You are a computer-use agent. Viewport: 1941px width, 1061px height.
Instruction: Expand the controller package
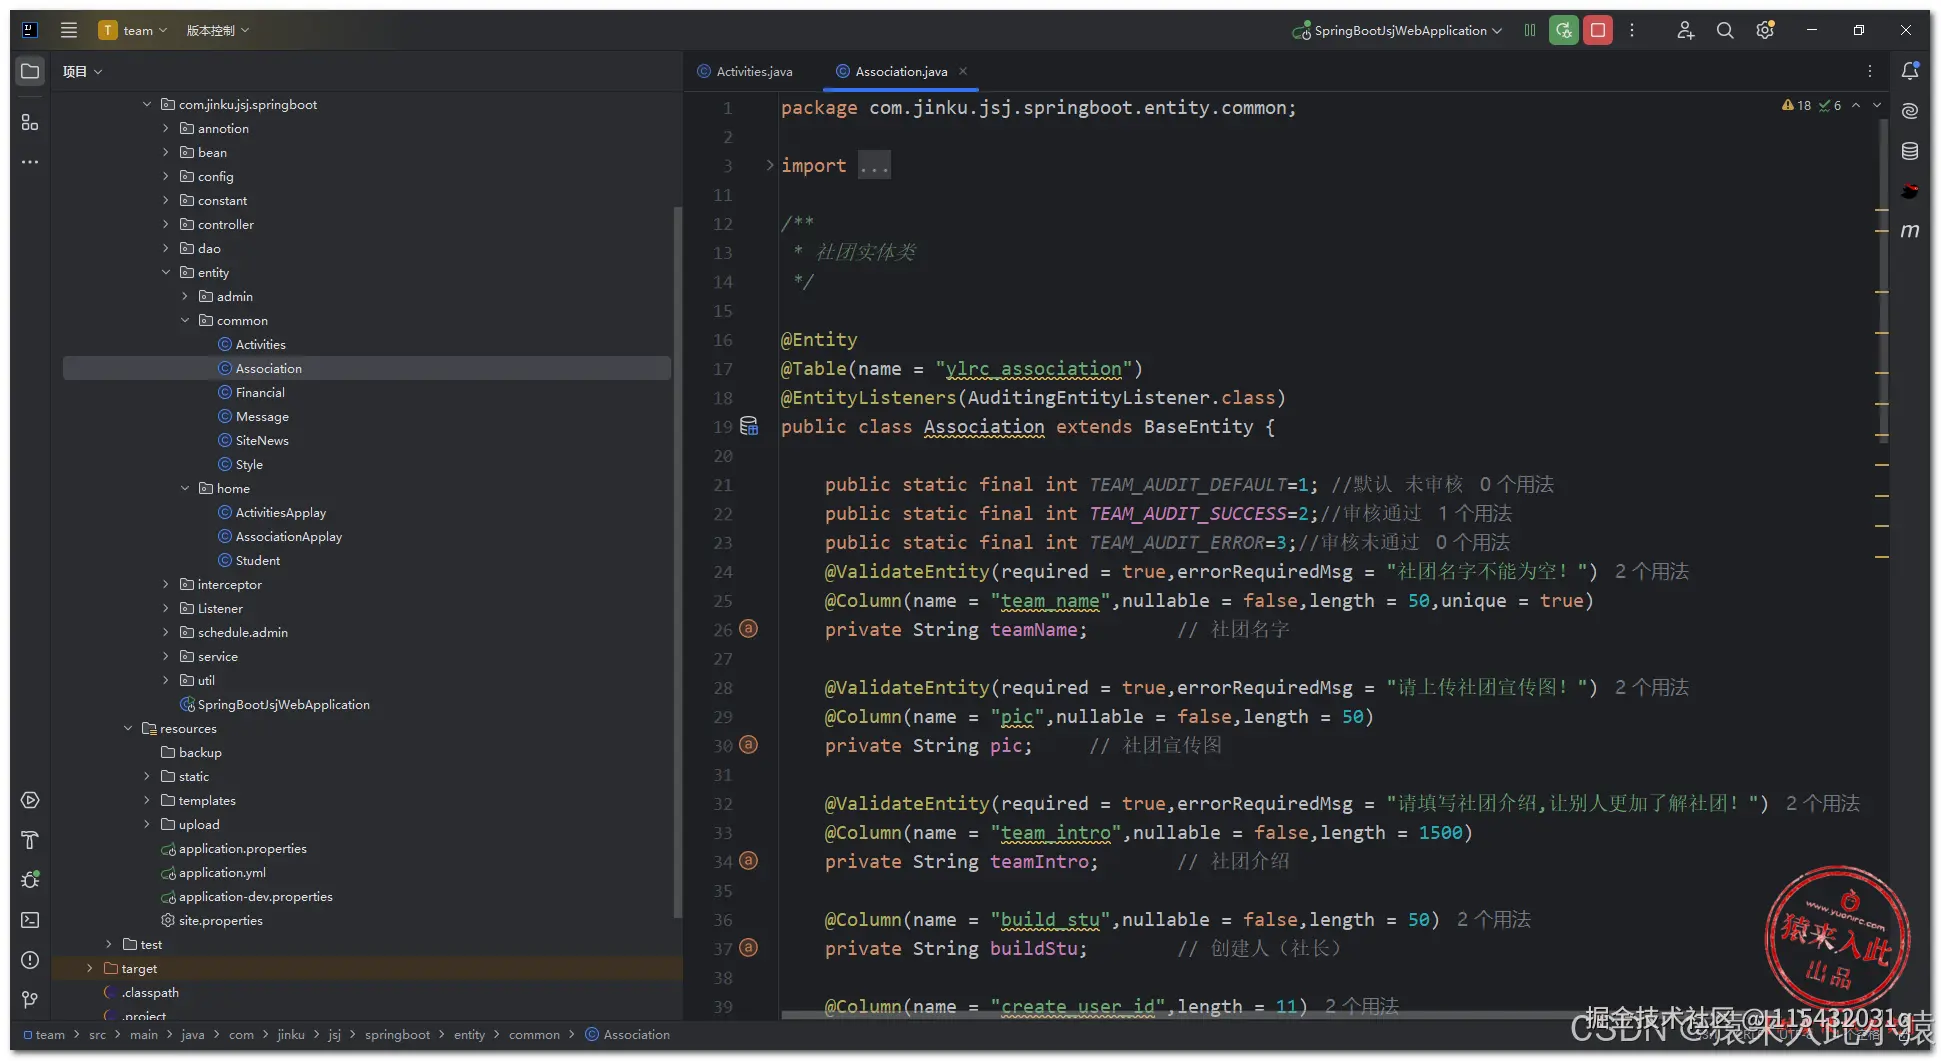[x=166, y=224]
